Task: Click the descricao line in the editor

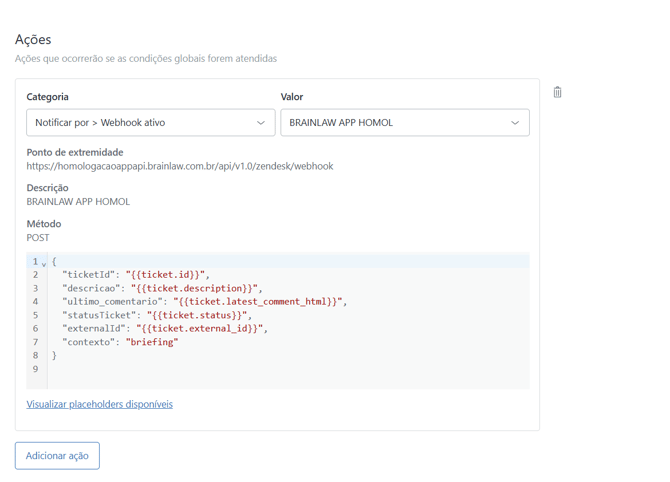Action: pos(160,288)
